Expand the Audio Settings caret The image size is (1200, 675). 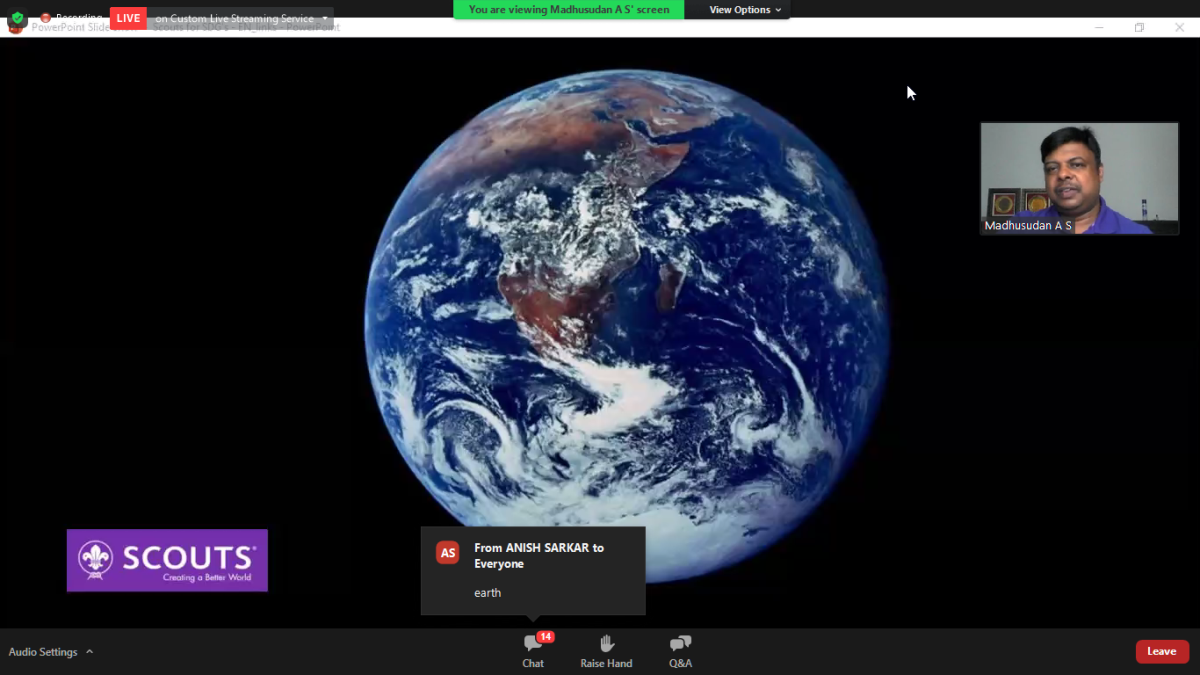(x=89, y=652)
